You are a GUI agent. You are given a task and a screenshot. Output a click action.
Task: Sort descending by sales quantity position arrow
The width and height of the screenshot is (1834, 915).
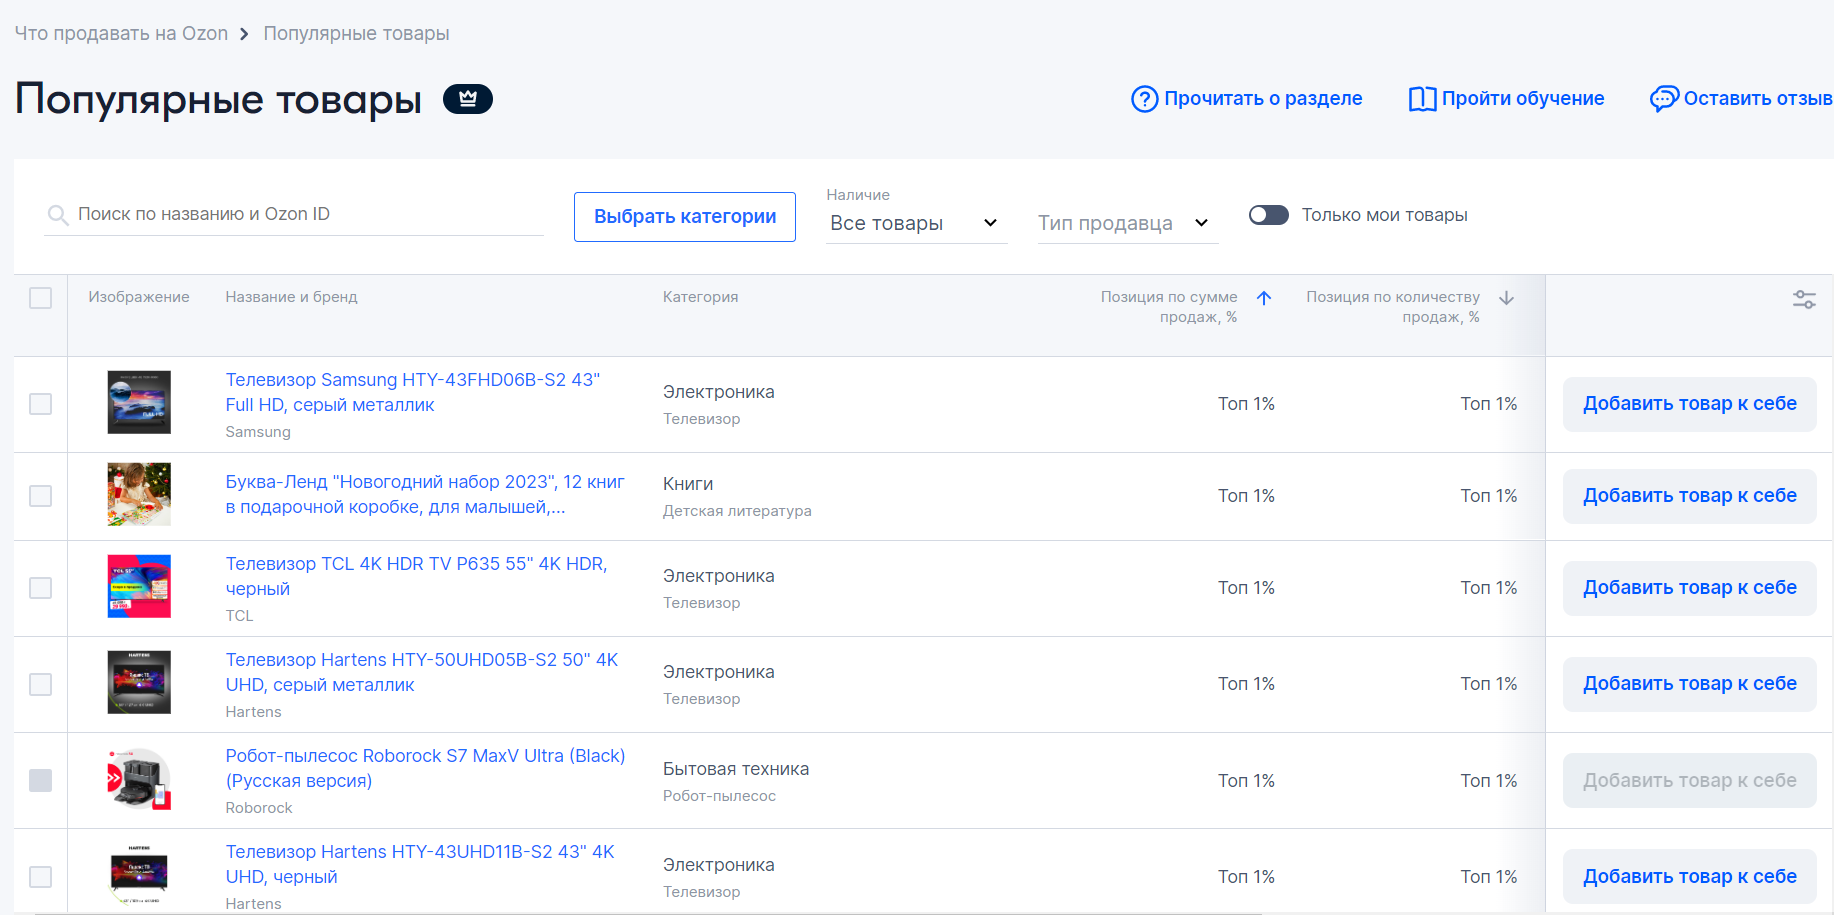(1506, 298)
